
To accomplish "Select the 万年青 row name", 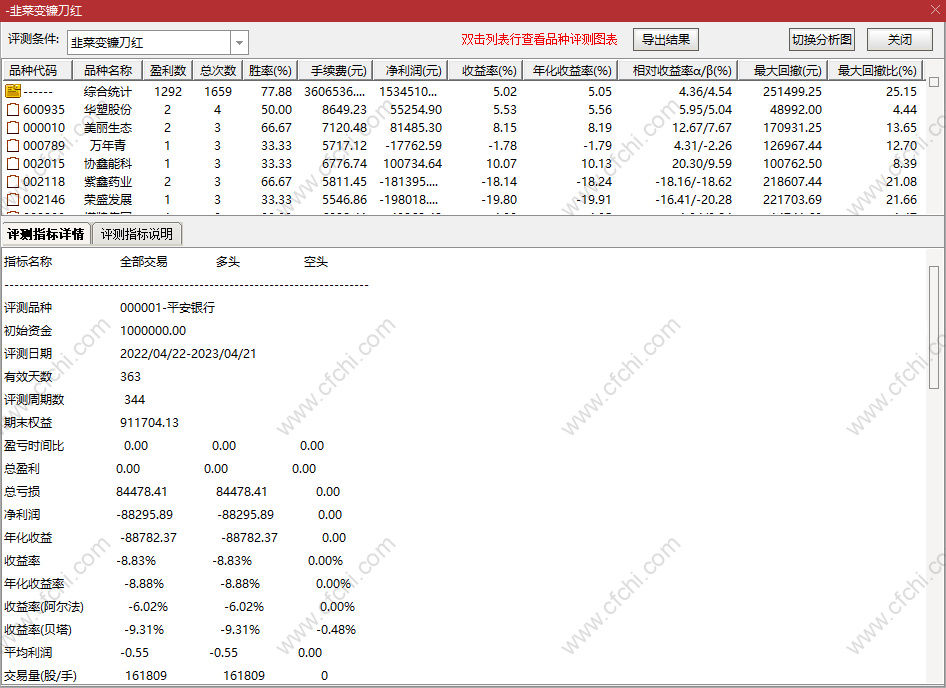I will click(107, 145).
